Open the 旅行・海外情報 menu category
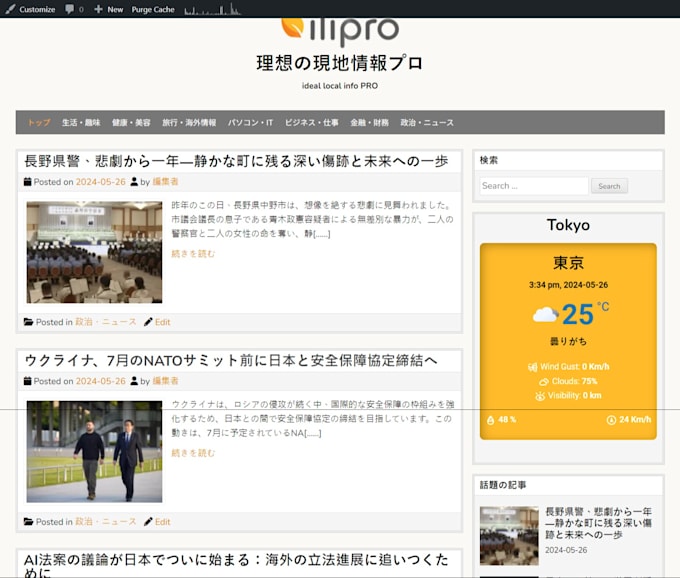 click(189, 123)
